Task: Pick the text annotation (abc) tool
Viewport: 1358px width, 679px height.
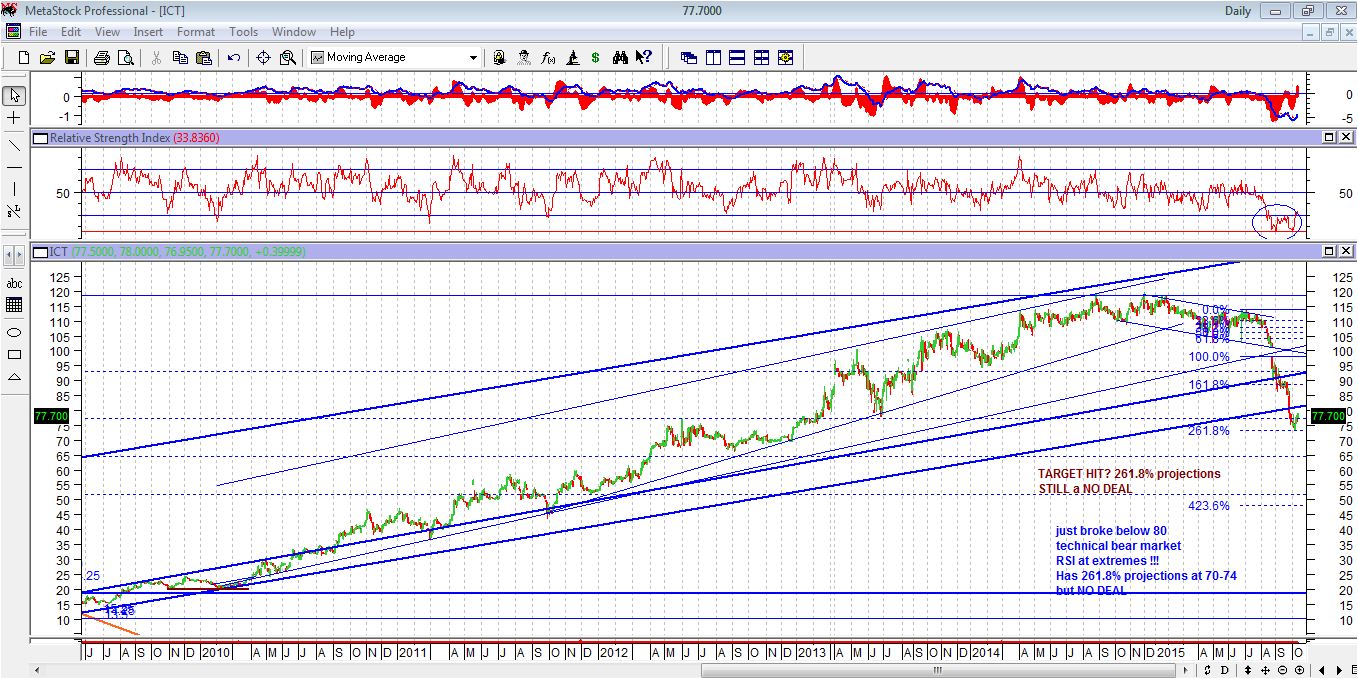Action: 12,283
